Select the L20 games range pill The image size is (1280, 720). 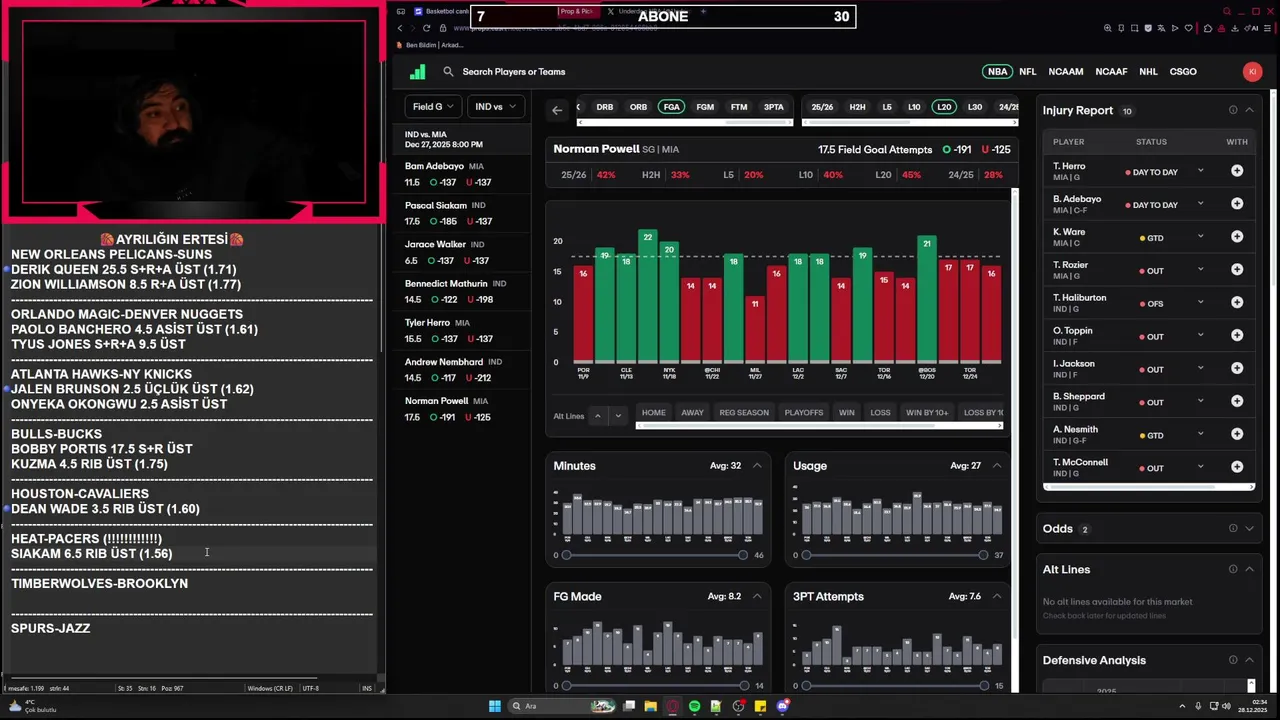tap(944, 107)
